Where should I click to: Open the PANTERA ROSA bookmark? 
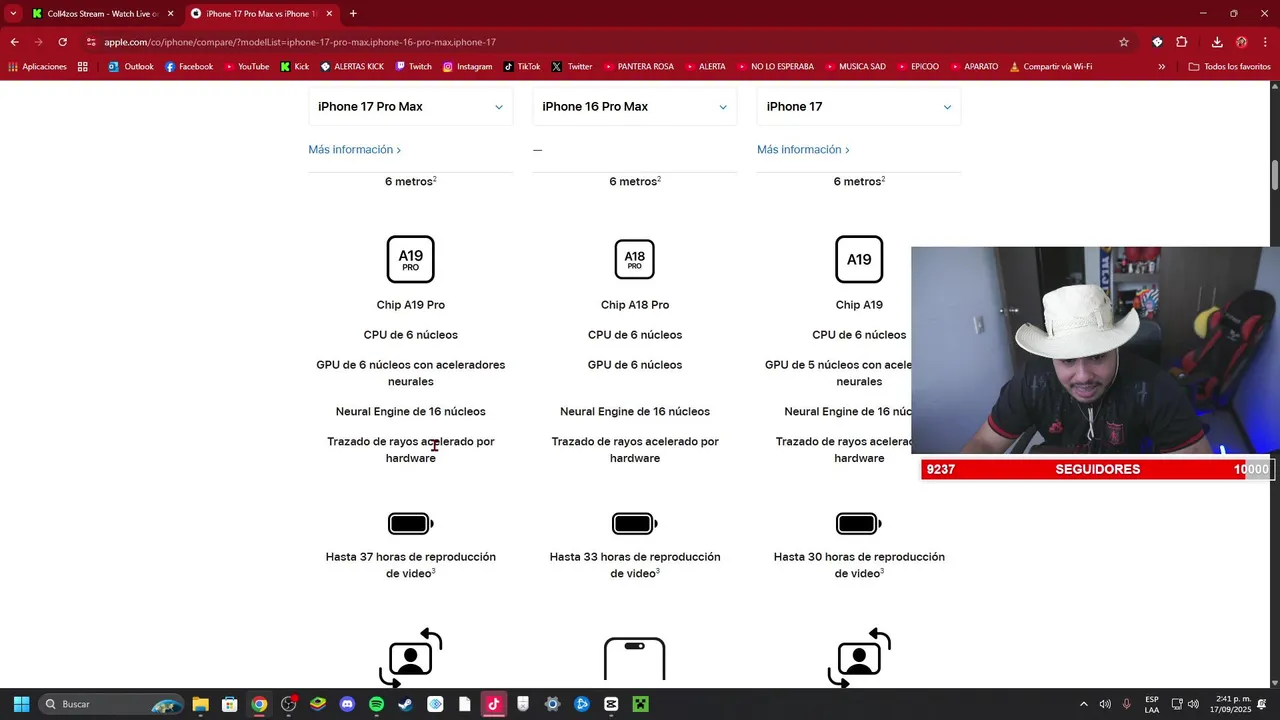coord(638,67)
